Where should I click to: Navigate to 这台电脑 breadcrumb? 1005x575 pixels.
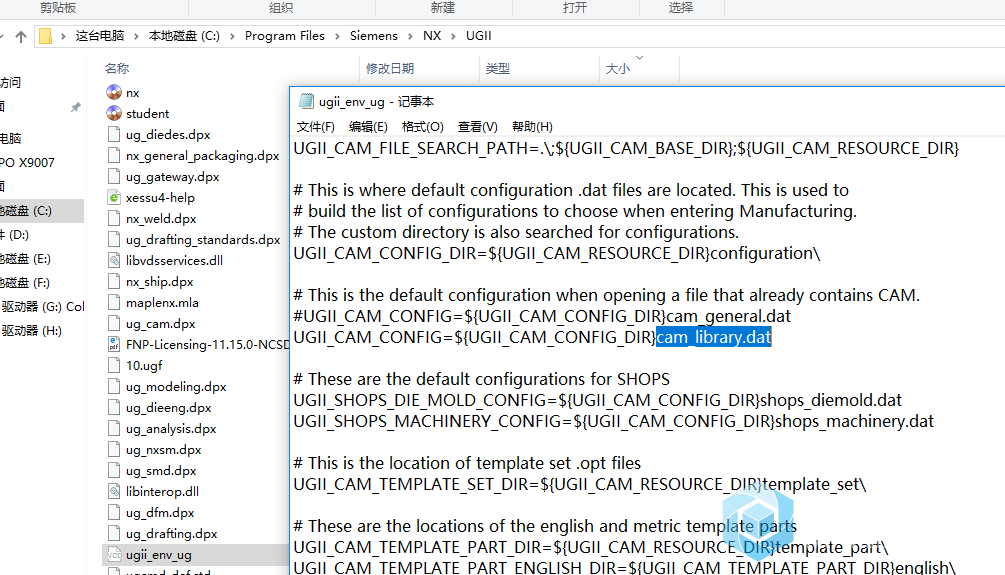click(100, 36)
